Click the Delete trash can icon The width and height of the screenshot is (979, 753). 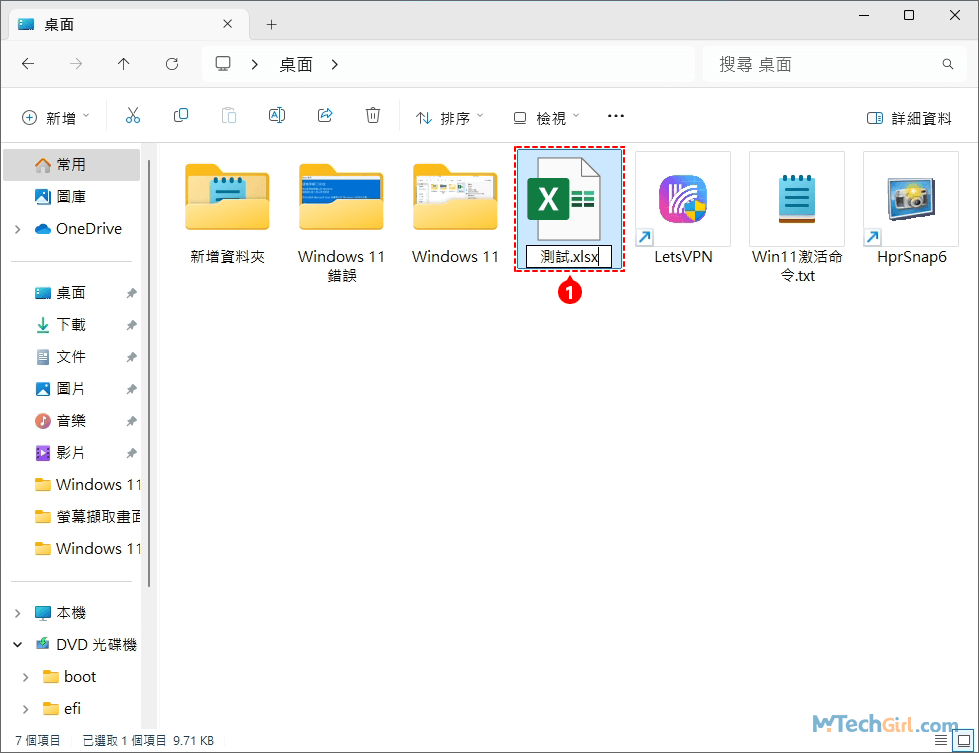point(373,117)
